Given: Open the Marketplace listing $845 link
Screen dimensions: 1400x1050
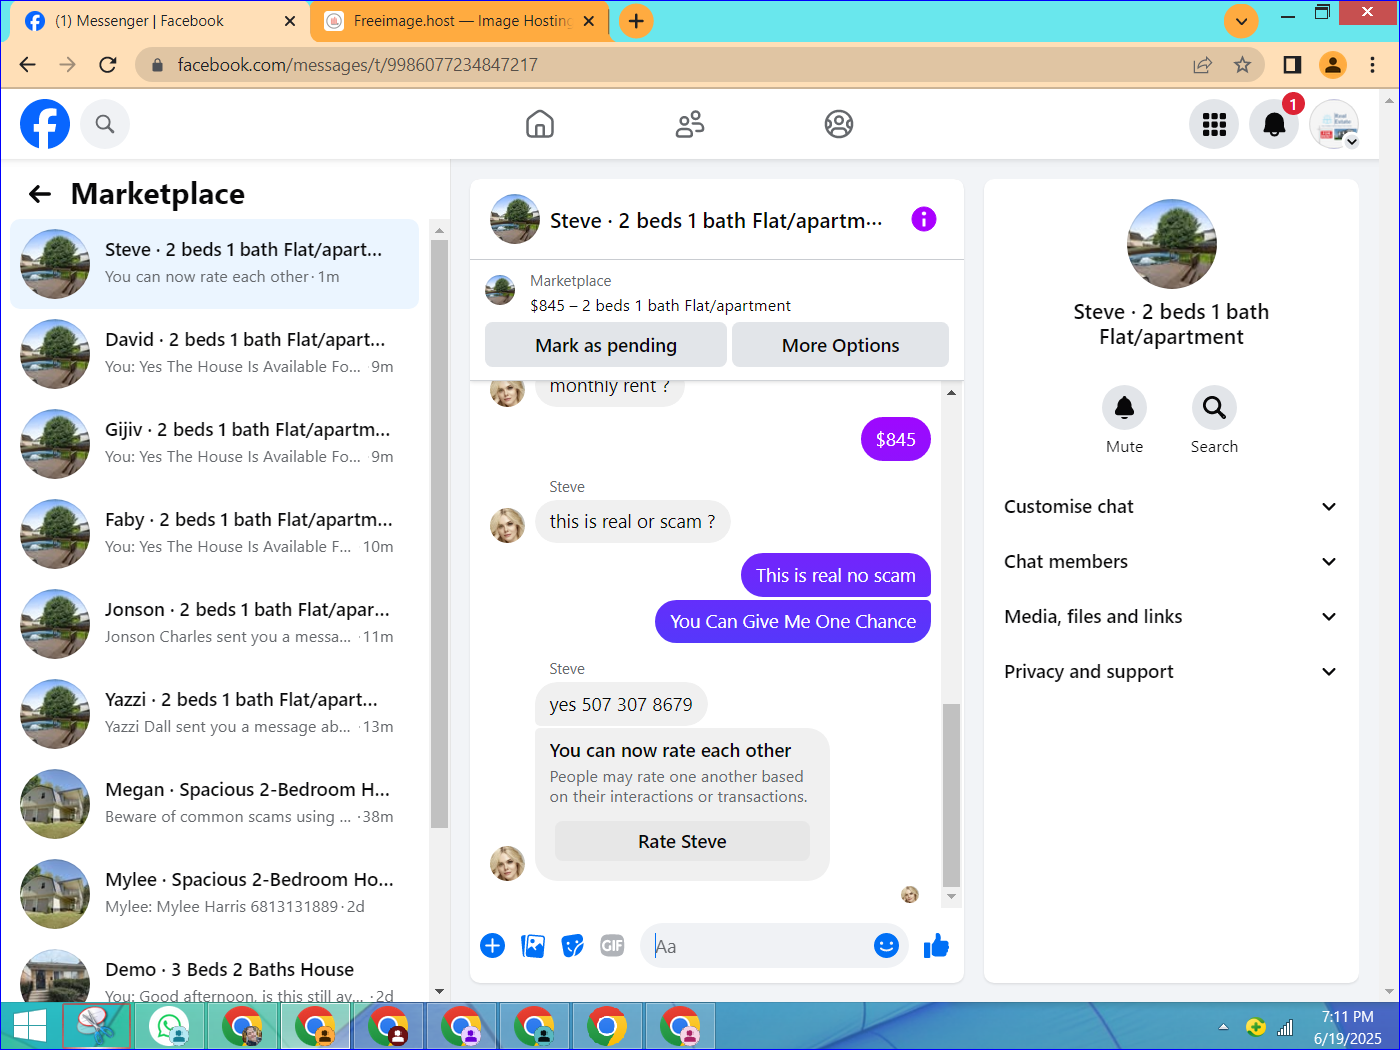Looking at the screenshot, I should 660,306.
